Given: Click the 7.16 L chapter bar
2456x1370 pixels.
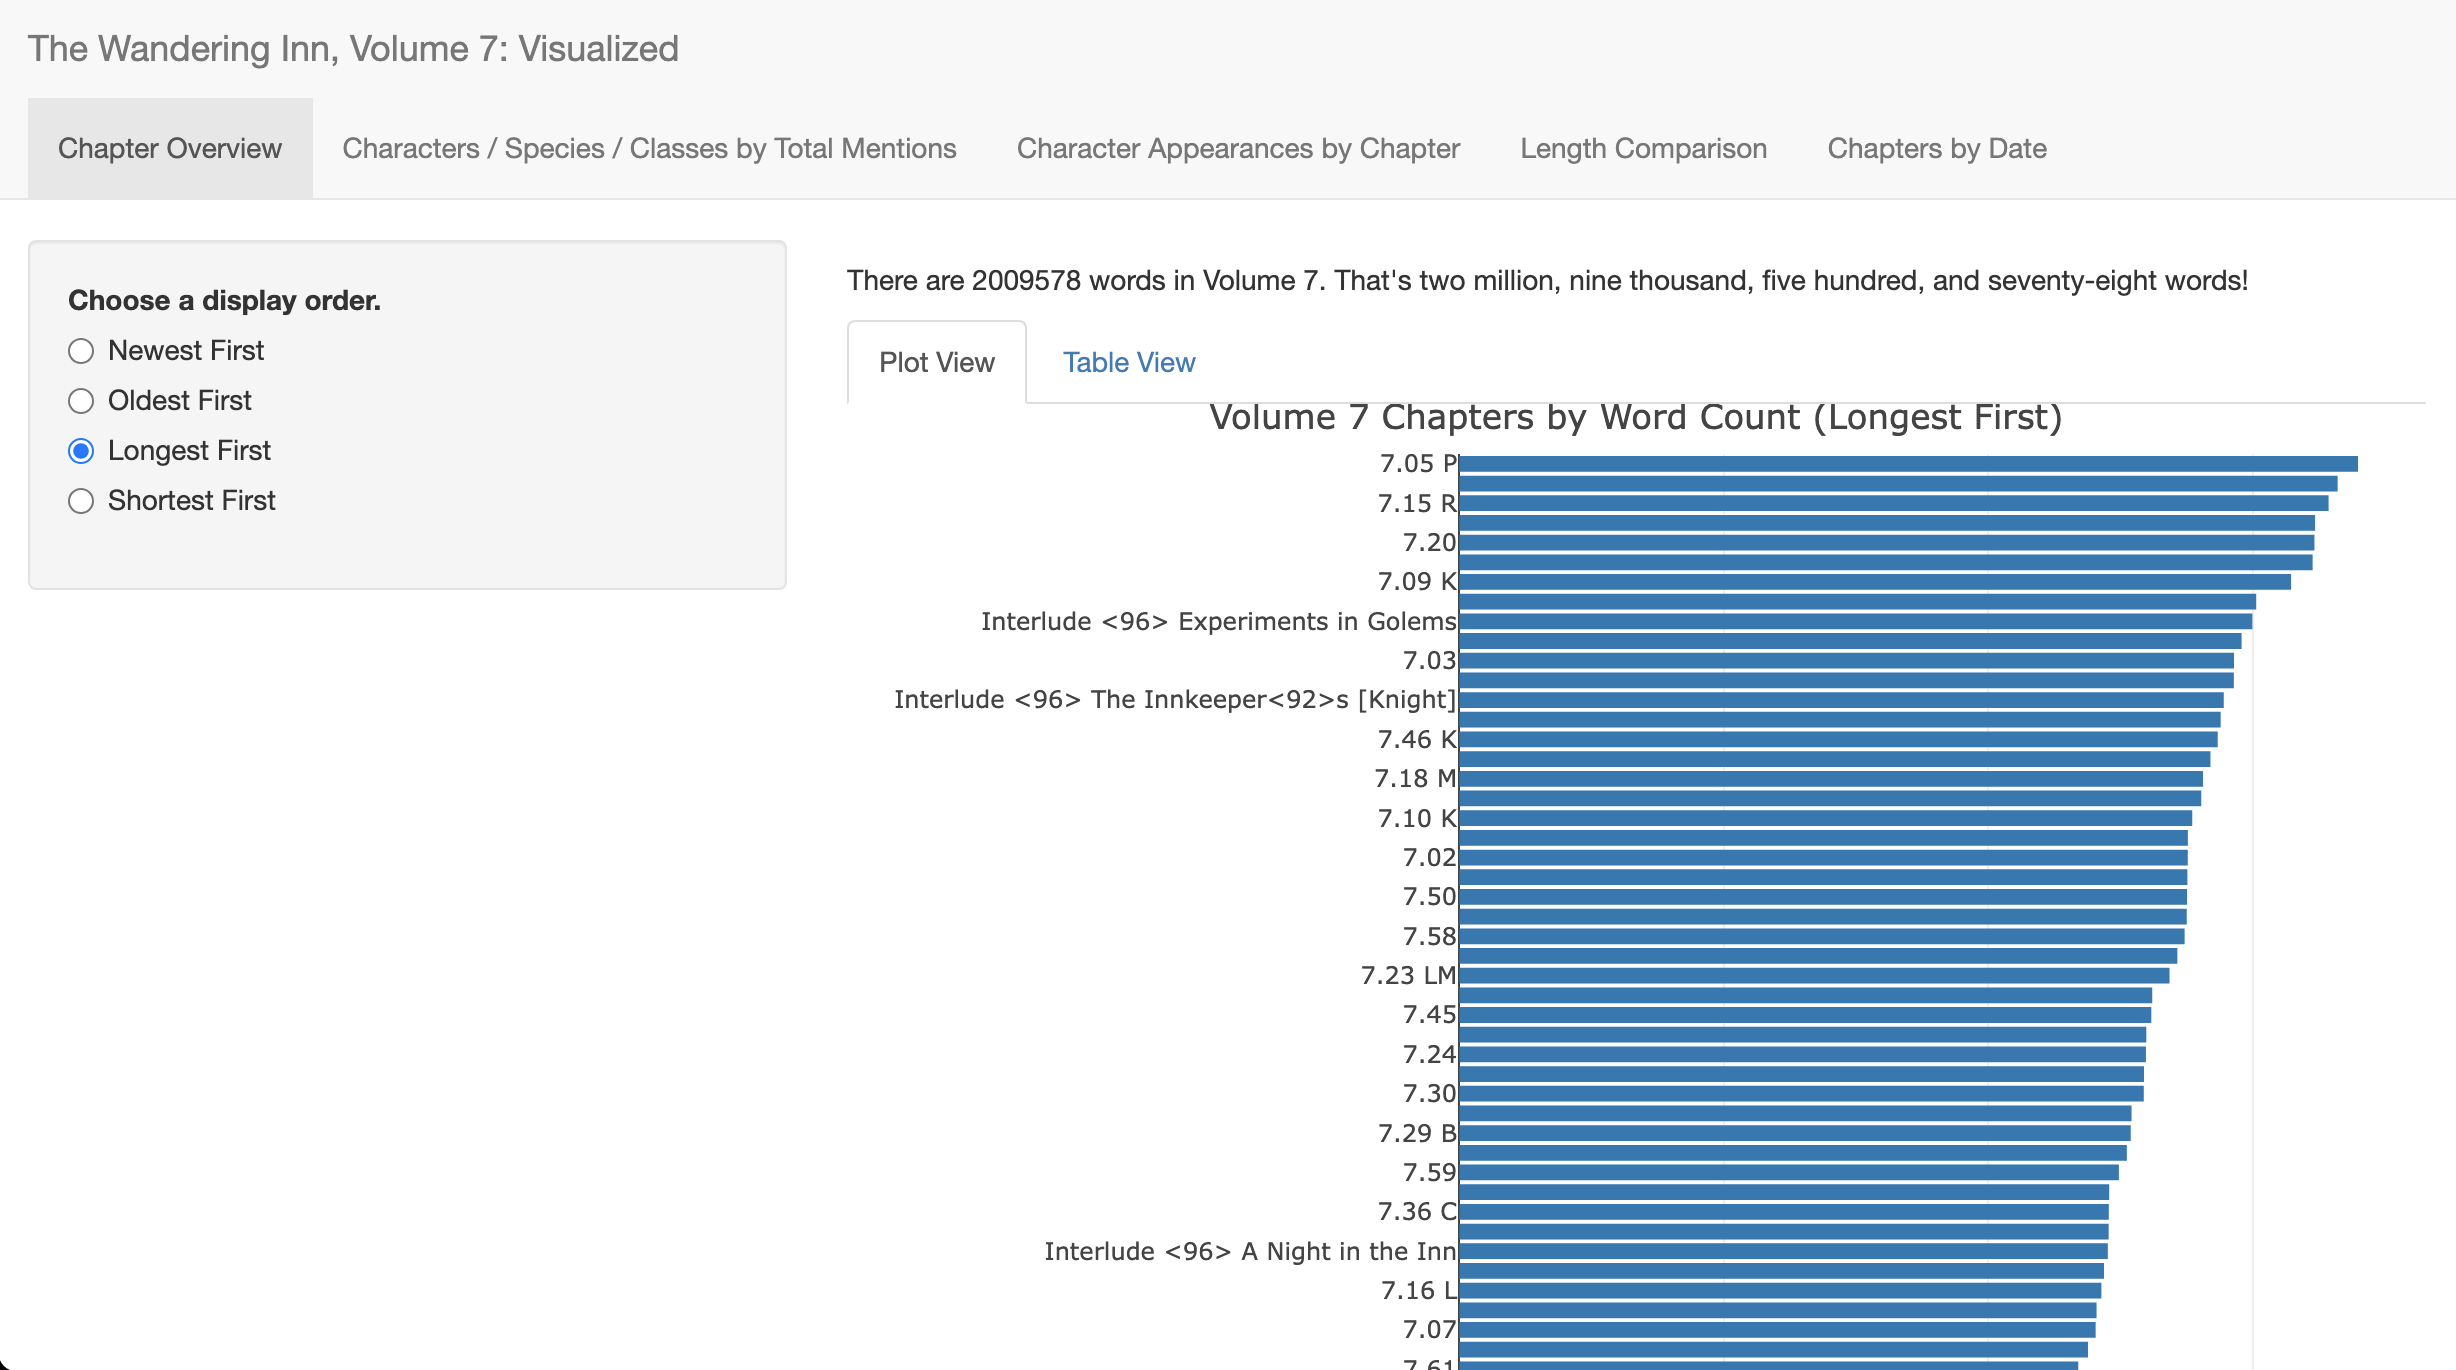Looking at the screenshot, I should (1780, 1291).
